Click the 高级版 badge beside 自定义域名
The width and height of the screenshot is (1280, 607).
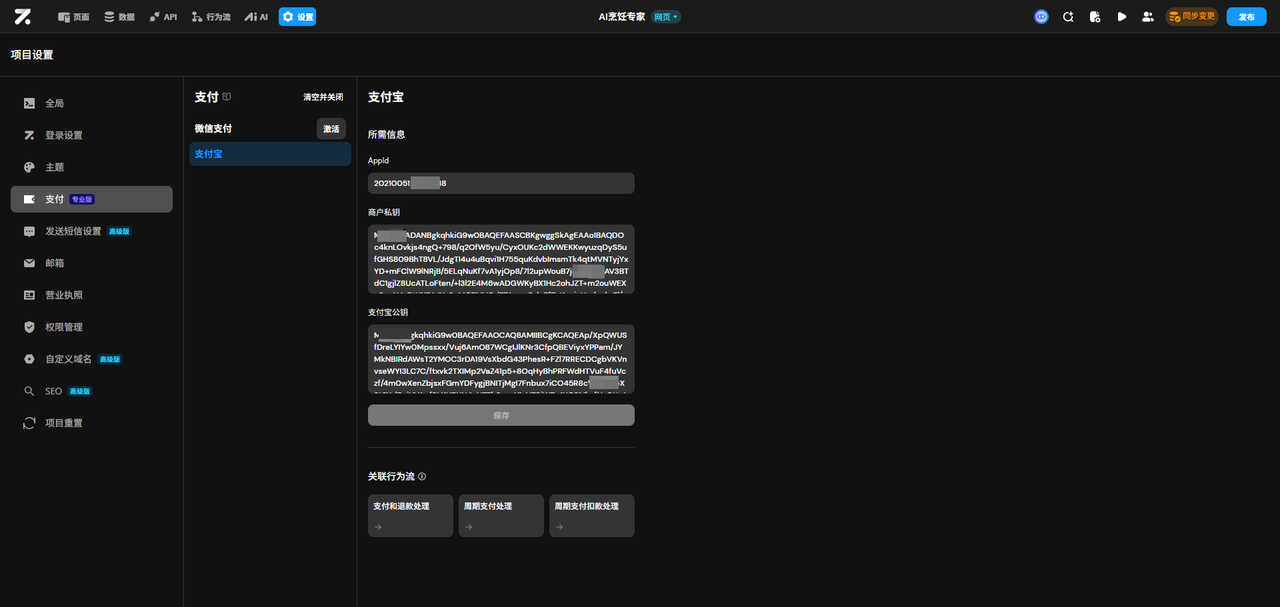(x=110, y=359)
